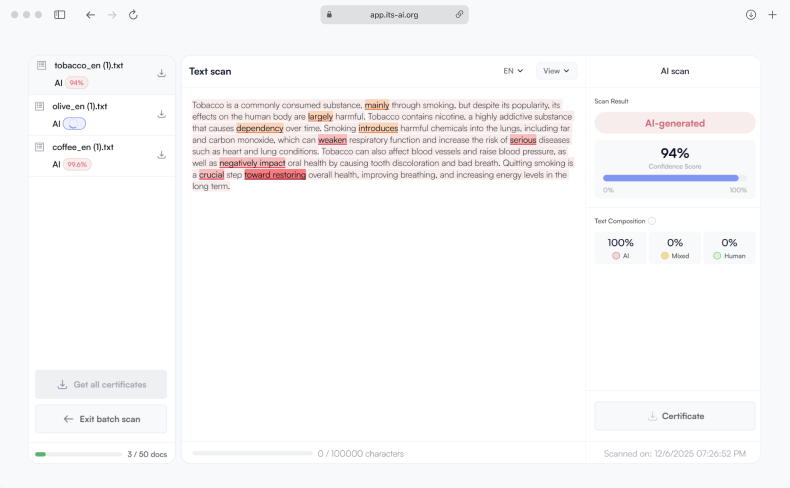Viewport: 790px width, 488px height.
Task: Open the olive_en (1).txt document
Action: click(x=80, y=106)
